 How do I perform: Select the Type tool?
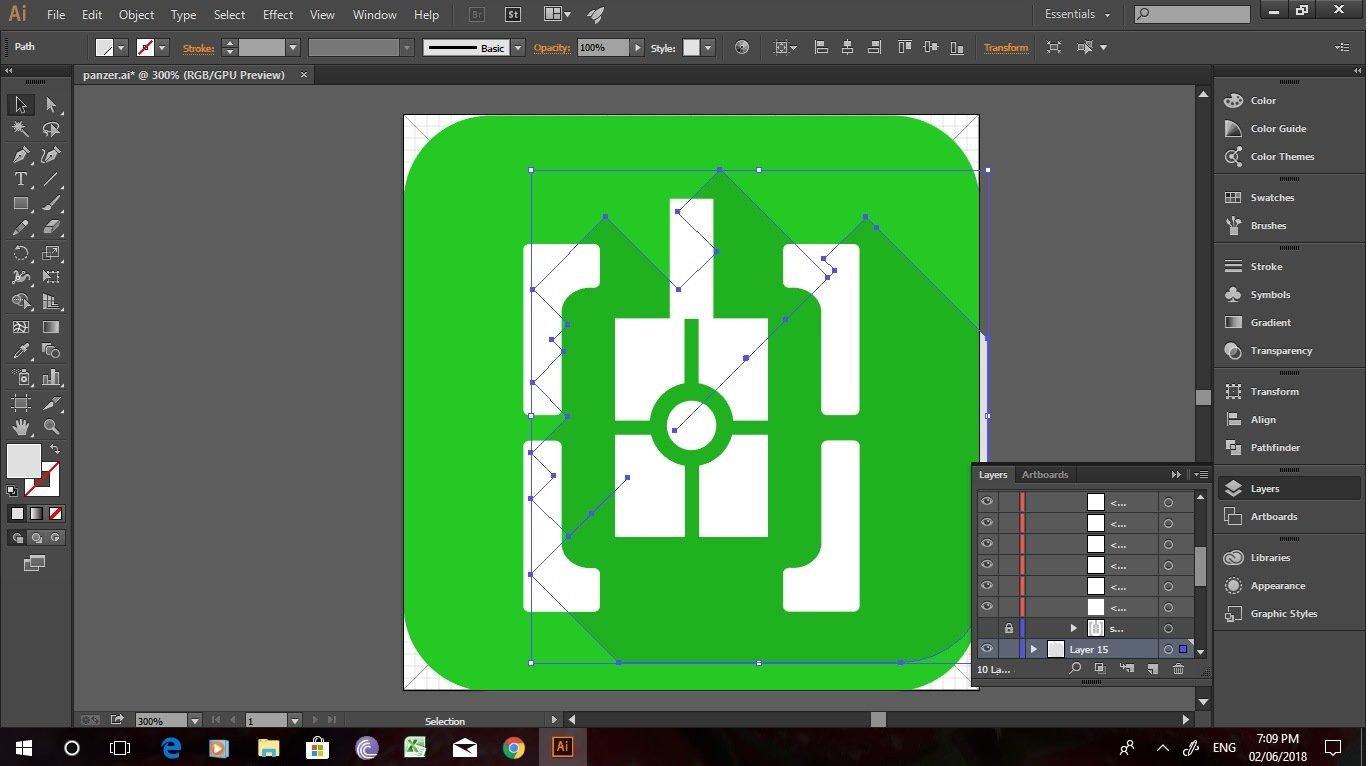click(20, 179)
